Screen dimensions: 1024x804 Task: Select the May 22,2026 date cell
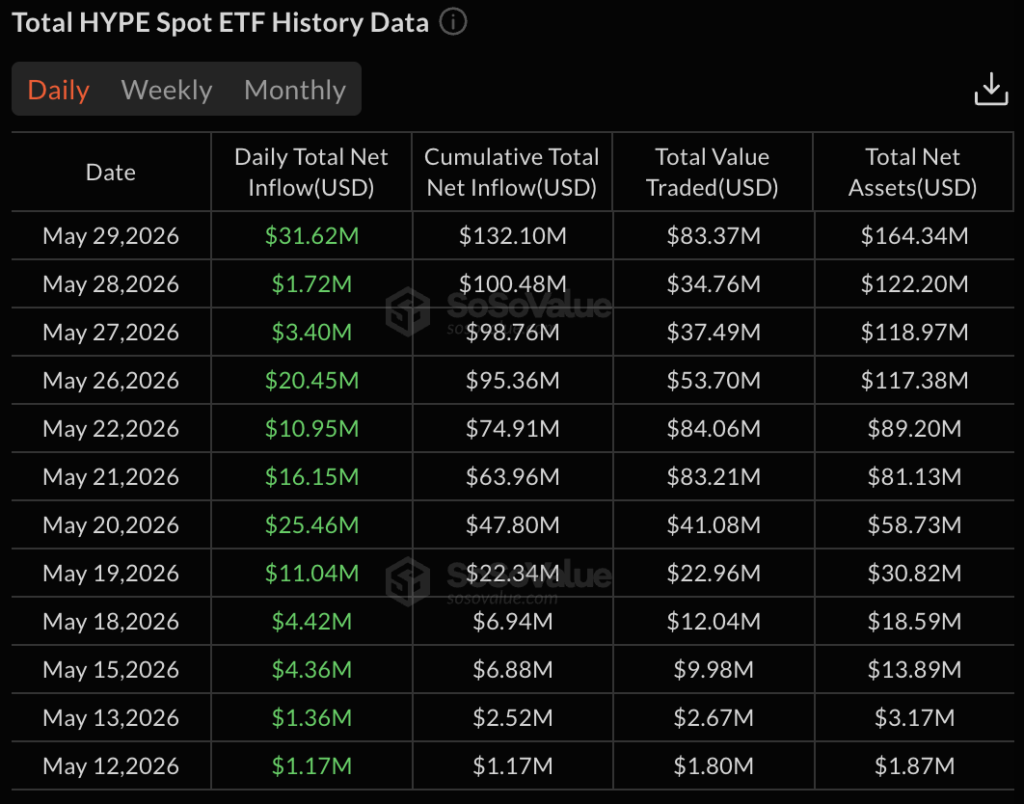(x=110, y=429)
